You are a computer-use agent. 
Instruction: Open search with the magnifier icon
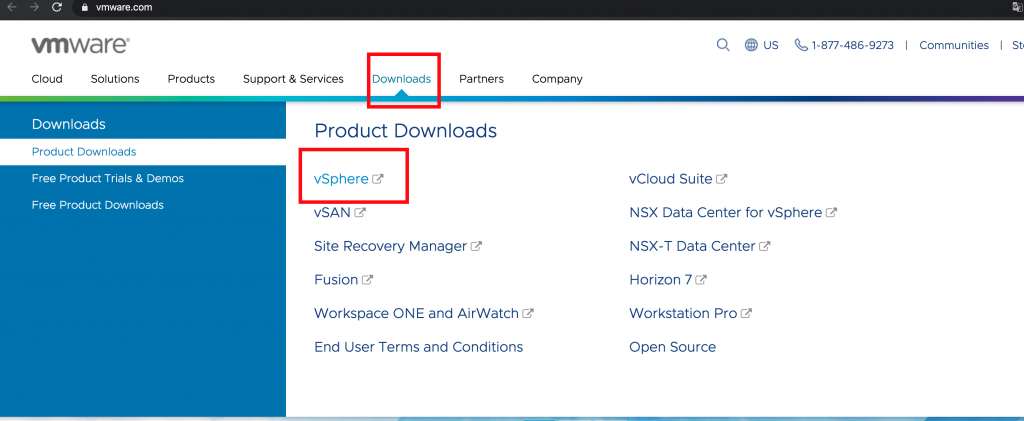coord(723,45)
